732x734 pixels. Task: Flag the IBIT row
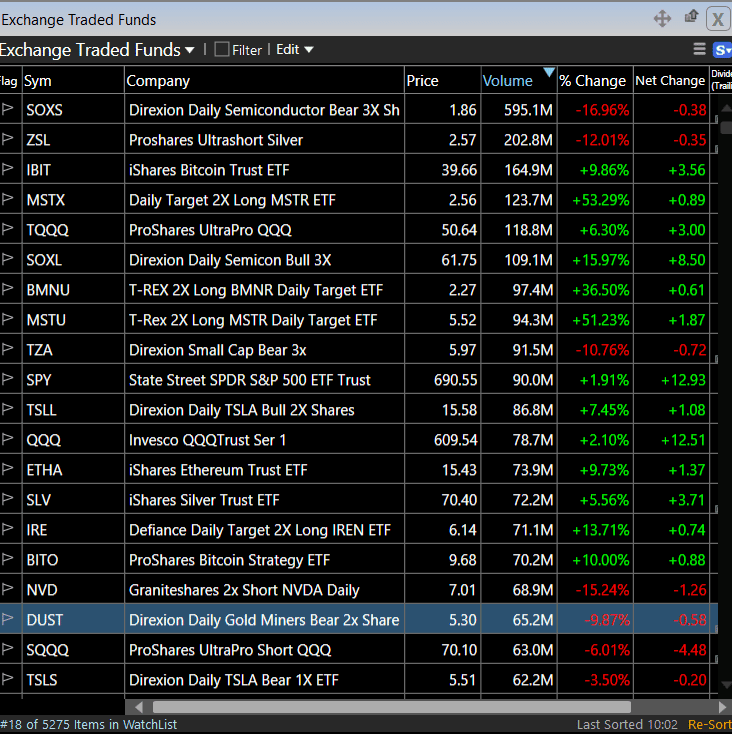(7, 169)
